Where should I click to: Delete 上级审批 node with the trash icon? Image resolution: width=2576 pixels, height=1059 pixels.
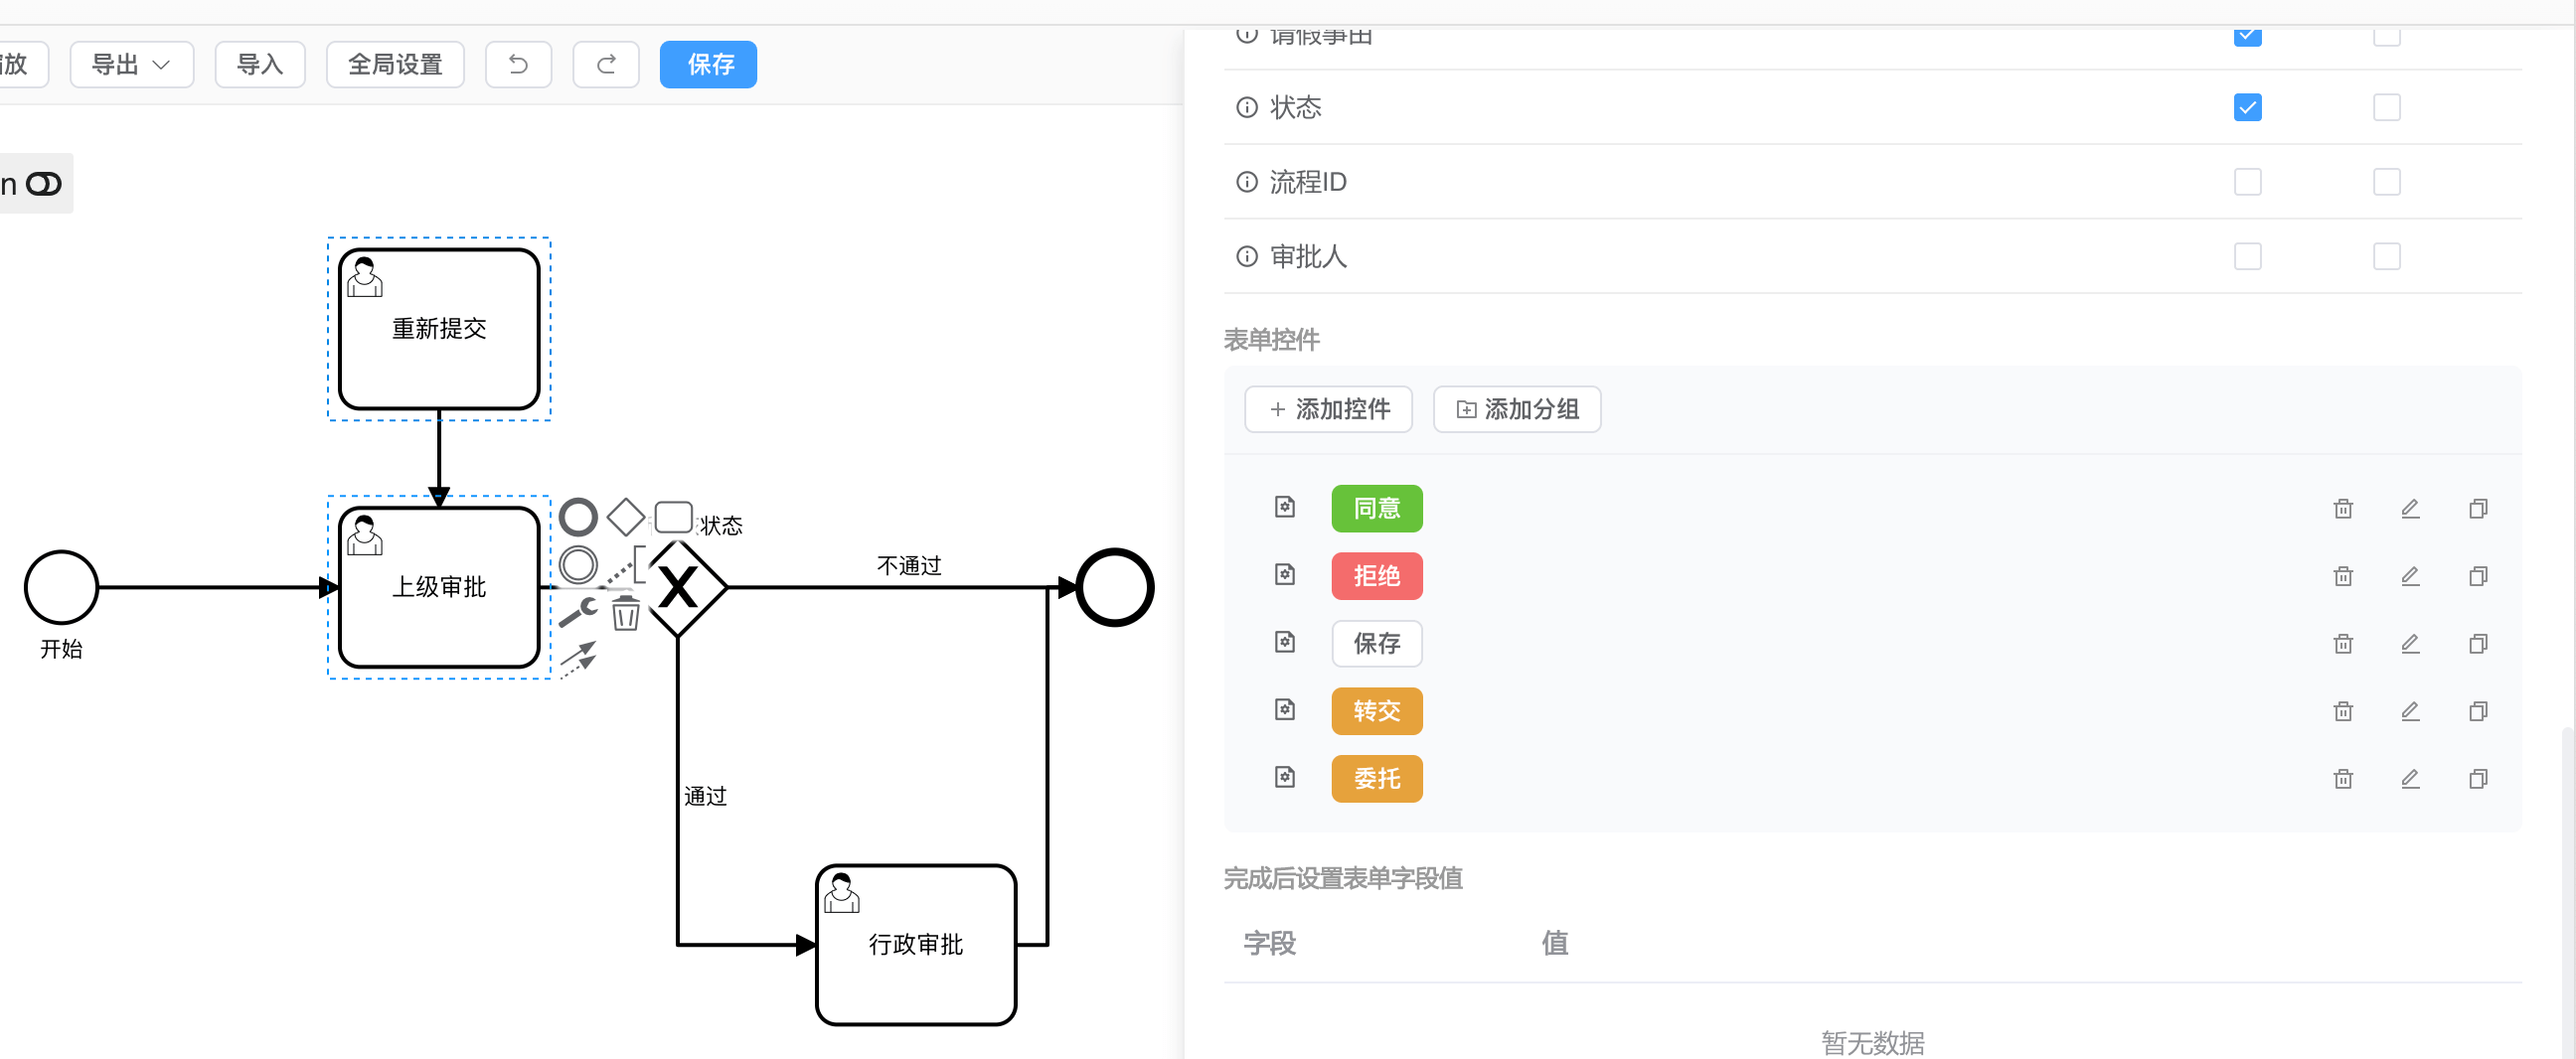pyautogui.click(x=626, y=614)
